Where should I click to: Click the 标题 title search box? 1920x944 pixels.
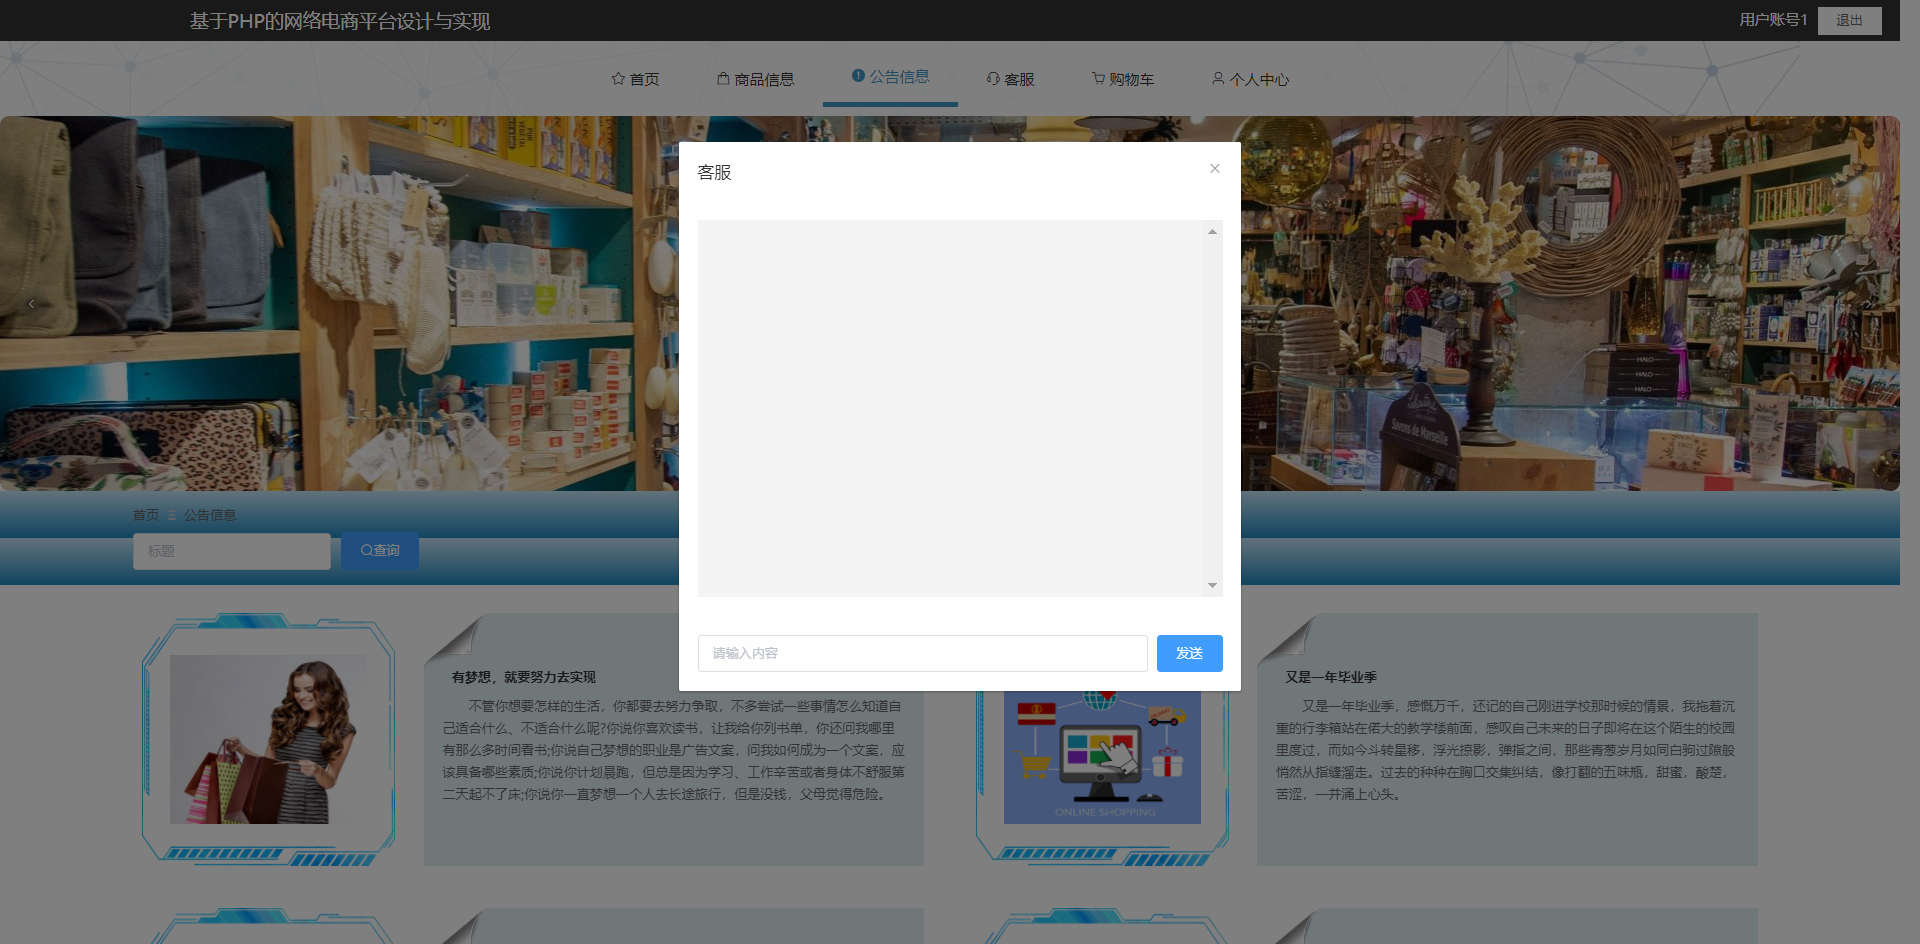(x=231, y=550)
